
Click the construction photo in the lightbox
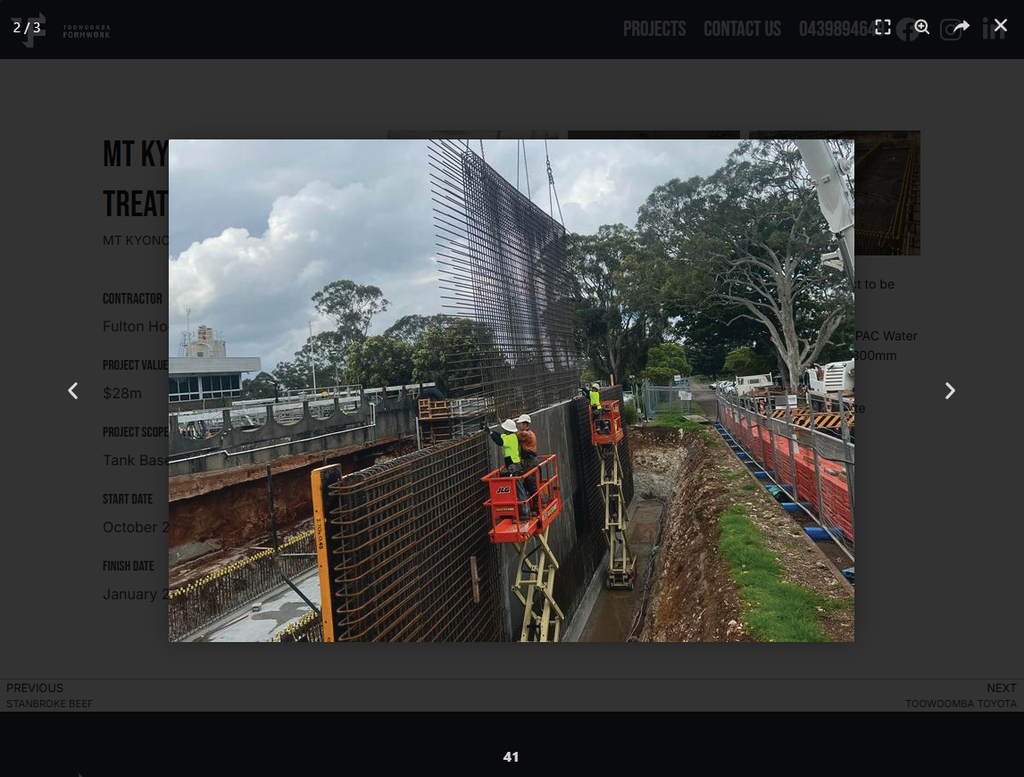(511, 390)
